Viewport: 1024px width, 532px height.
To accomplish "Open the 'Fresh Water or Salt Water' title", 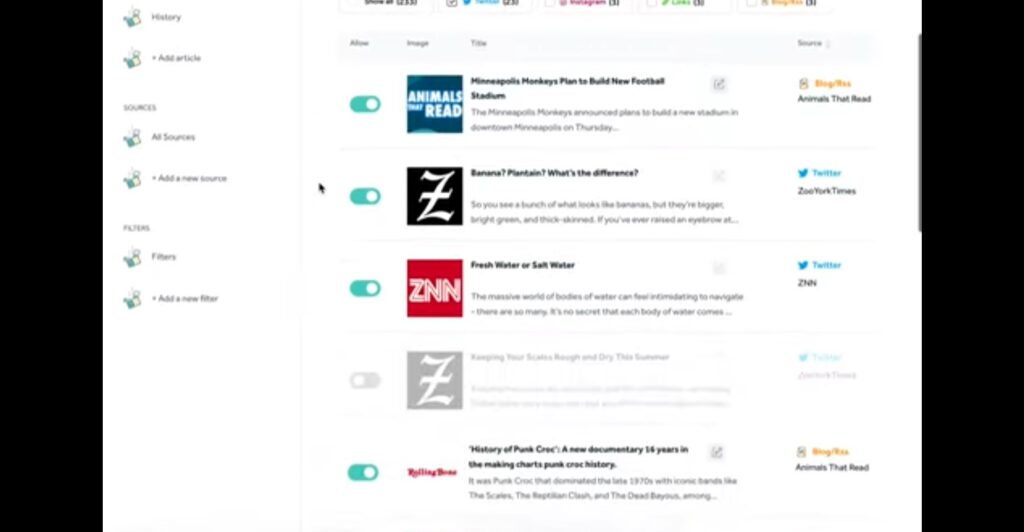I will click(x=522, y=265).
